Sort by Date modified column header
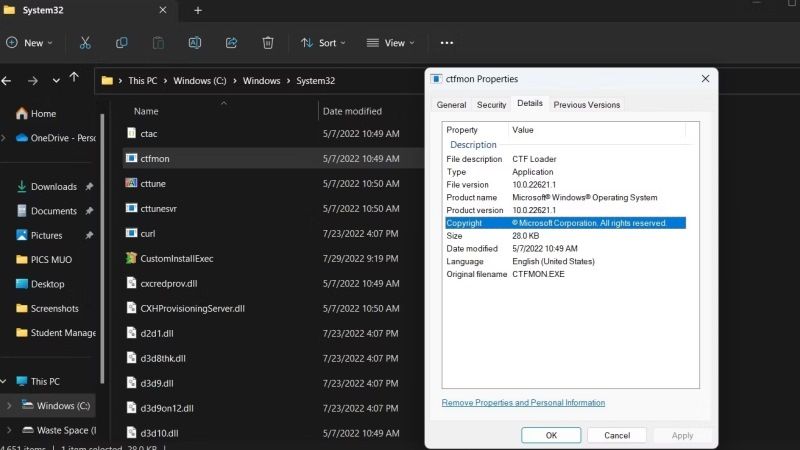 tap(352, 111)
